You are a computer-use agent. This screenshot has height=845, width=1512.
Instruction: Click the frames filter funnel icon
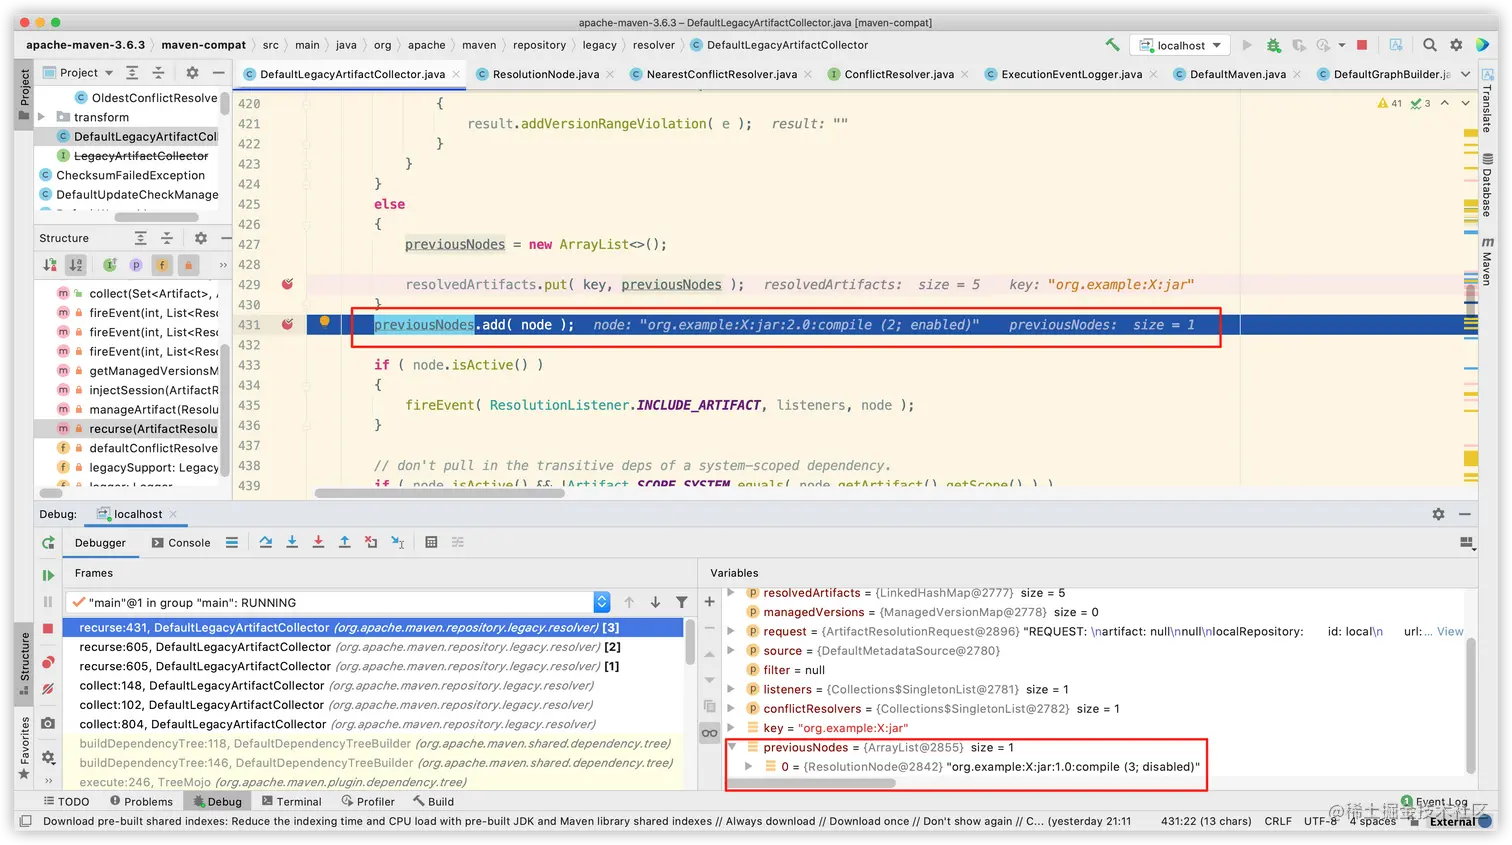point(681,602)
